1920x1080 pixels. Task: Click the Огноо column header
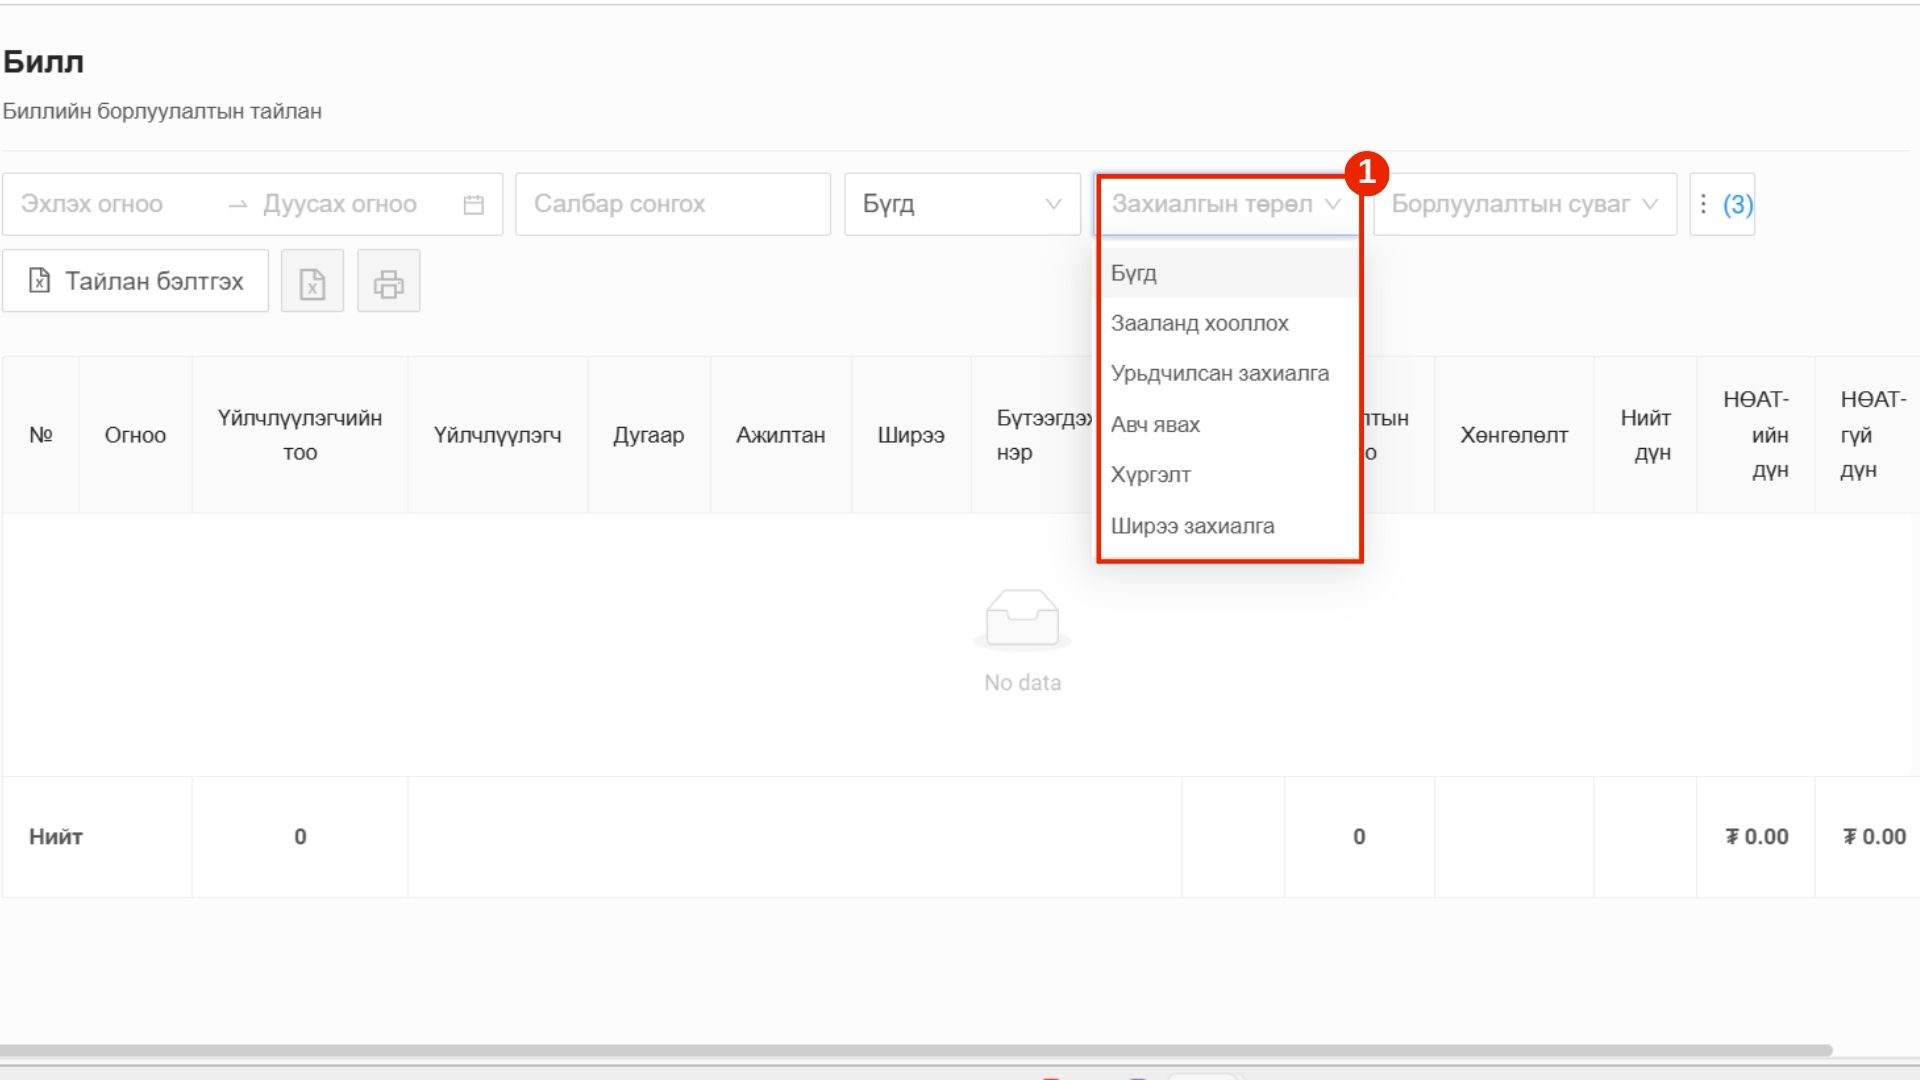(x=135, y=435)
